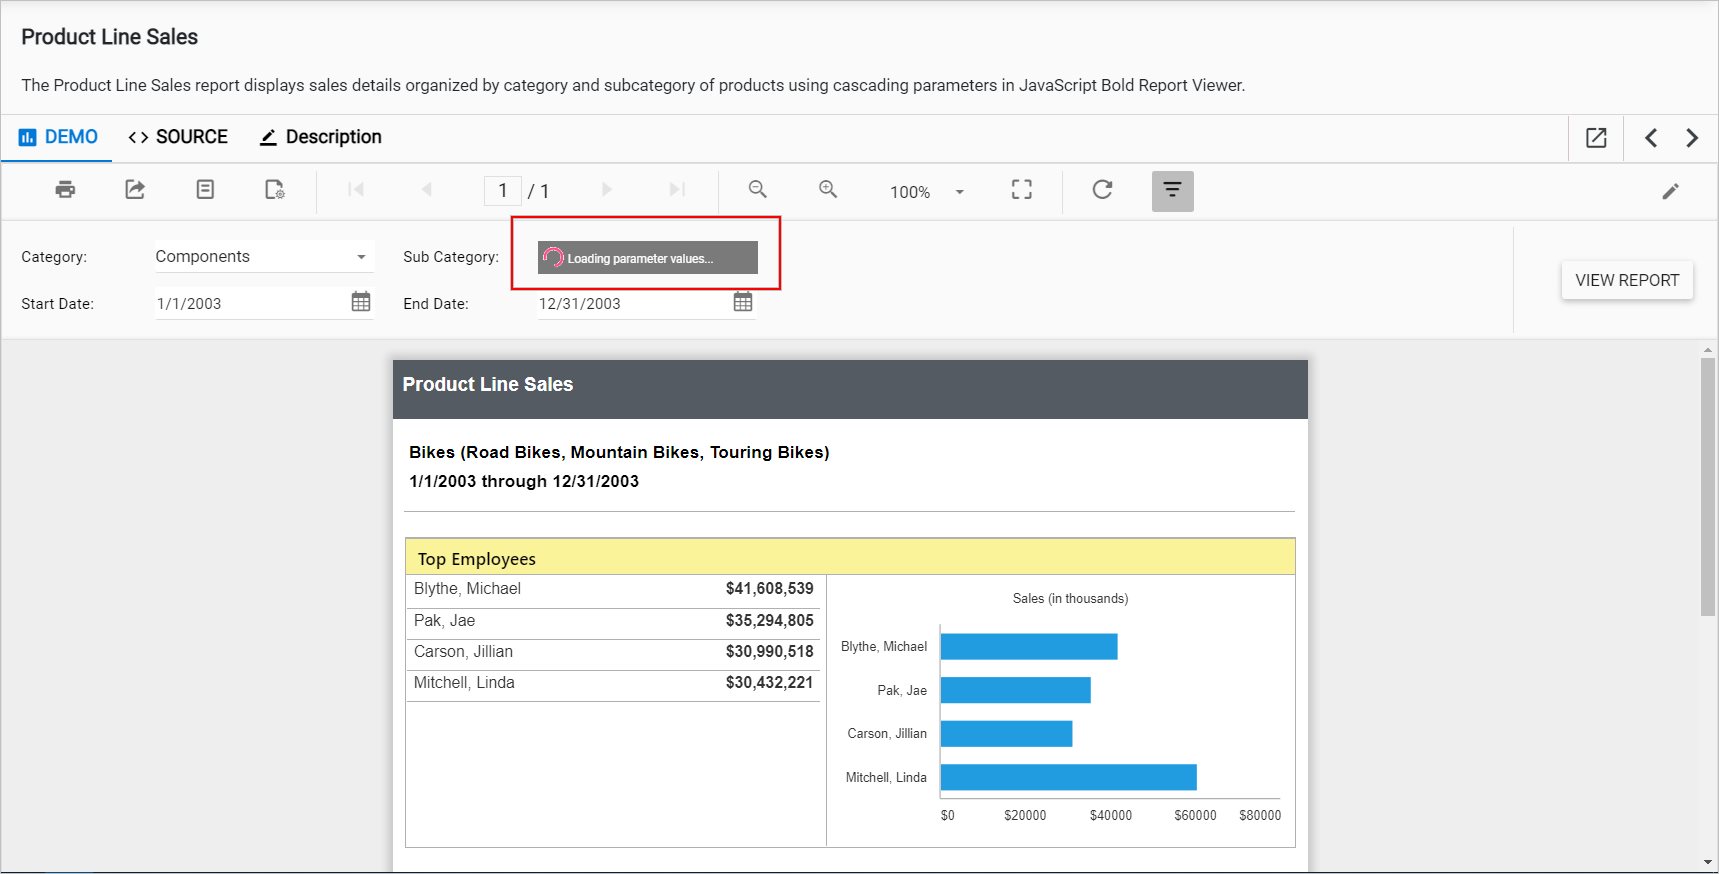Go to first page arrow

[356, 190]
